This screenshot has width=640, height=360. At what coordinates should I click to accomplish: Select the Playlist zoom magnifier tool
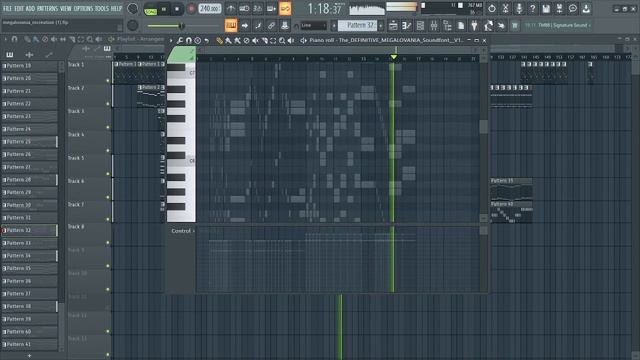pos(90,39)
